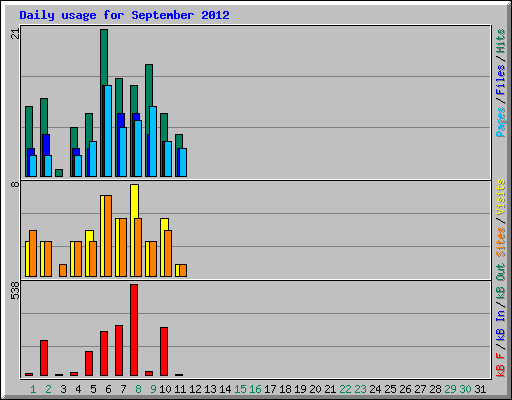Viewport: 512px width, 400px height.
Task: Click the orange sites bar for day 6
Action: (x=108, y=236)
